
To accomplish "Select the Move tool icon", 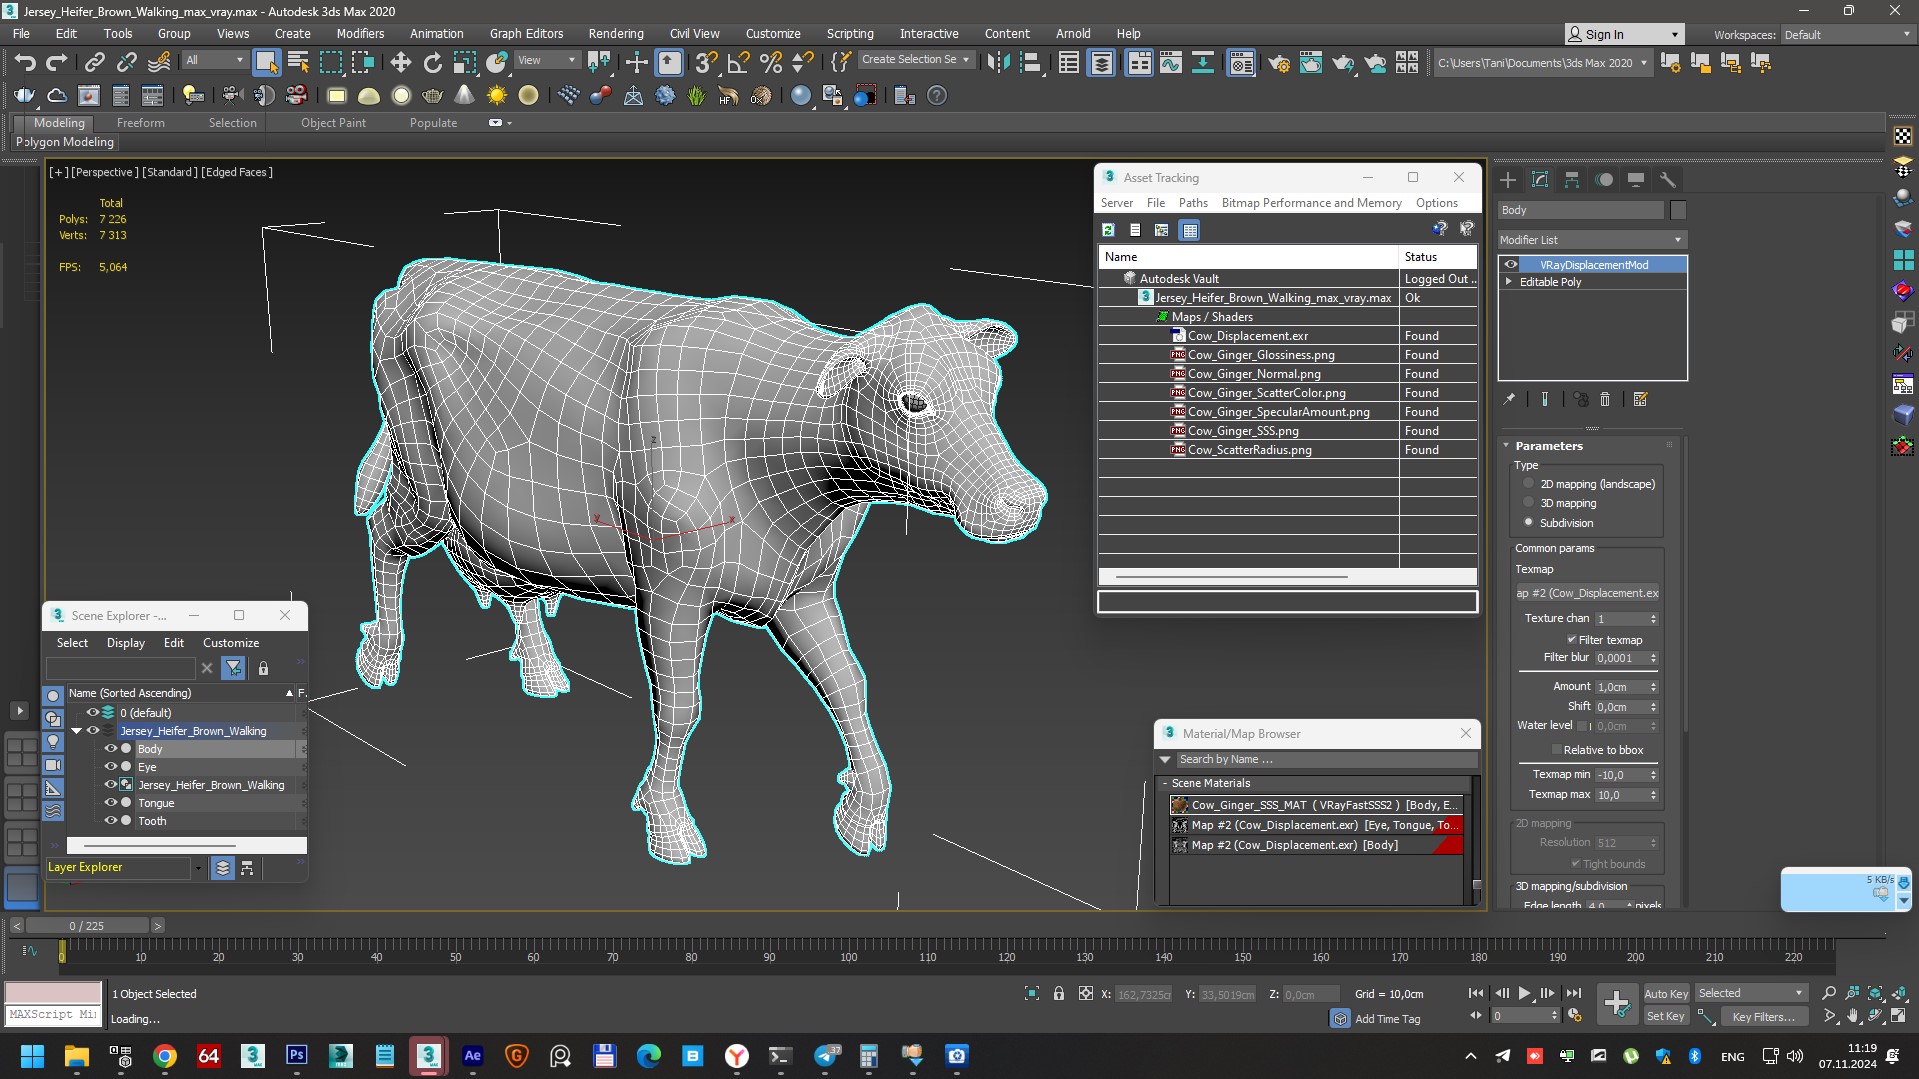I will tap(401, 62).
